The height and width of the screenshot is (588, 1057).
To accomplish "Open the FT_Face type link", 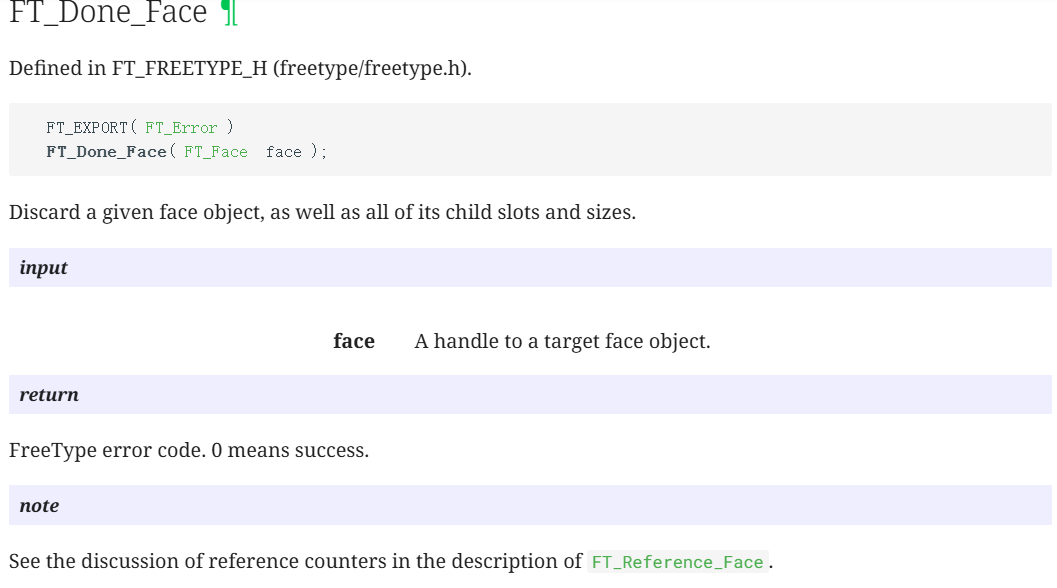I will point(216,152).
